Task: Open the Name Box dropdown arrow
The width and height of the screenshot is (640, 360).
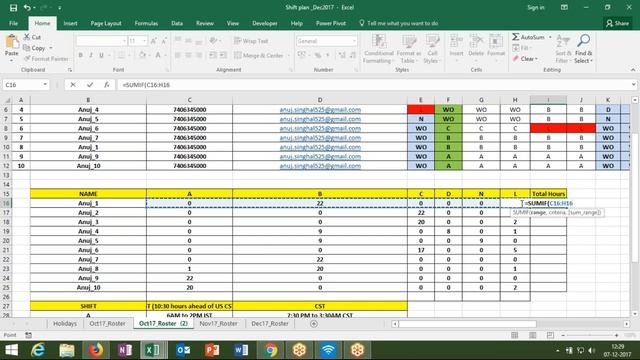Action: click(x=45, y=84)
